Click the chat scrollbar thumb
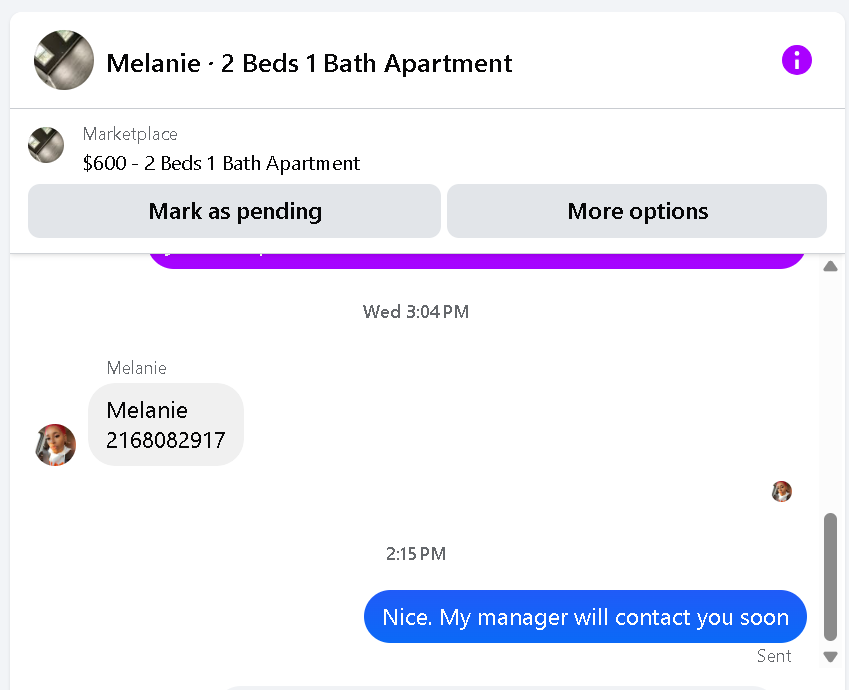The height and width of the screenshot is (690, 849). [830, 575]
